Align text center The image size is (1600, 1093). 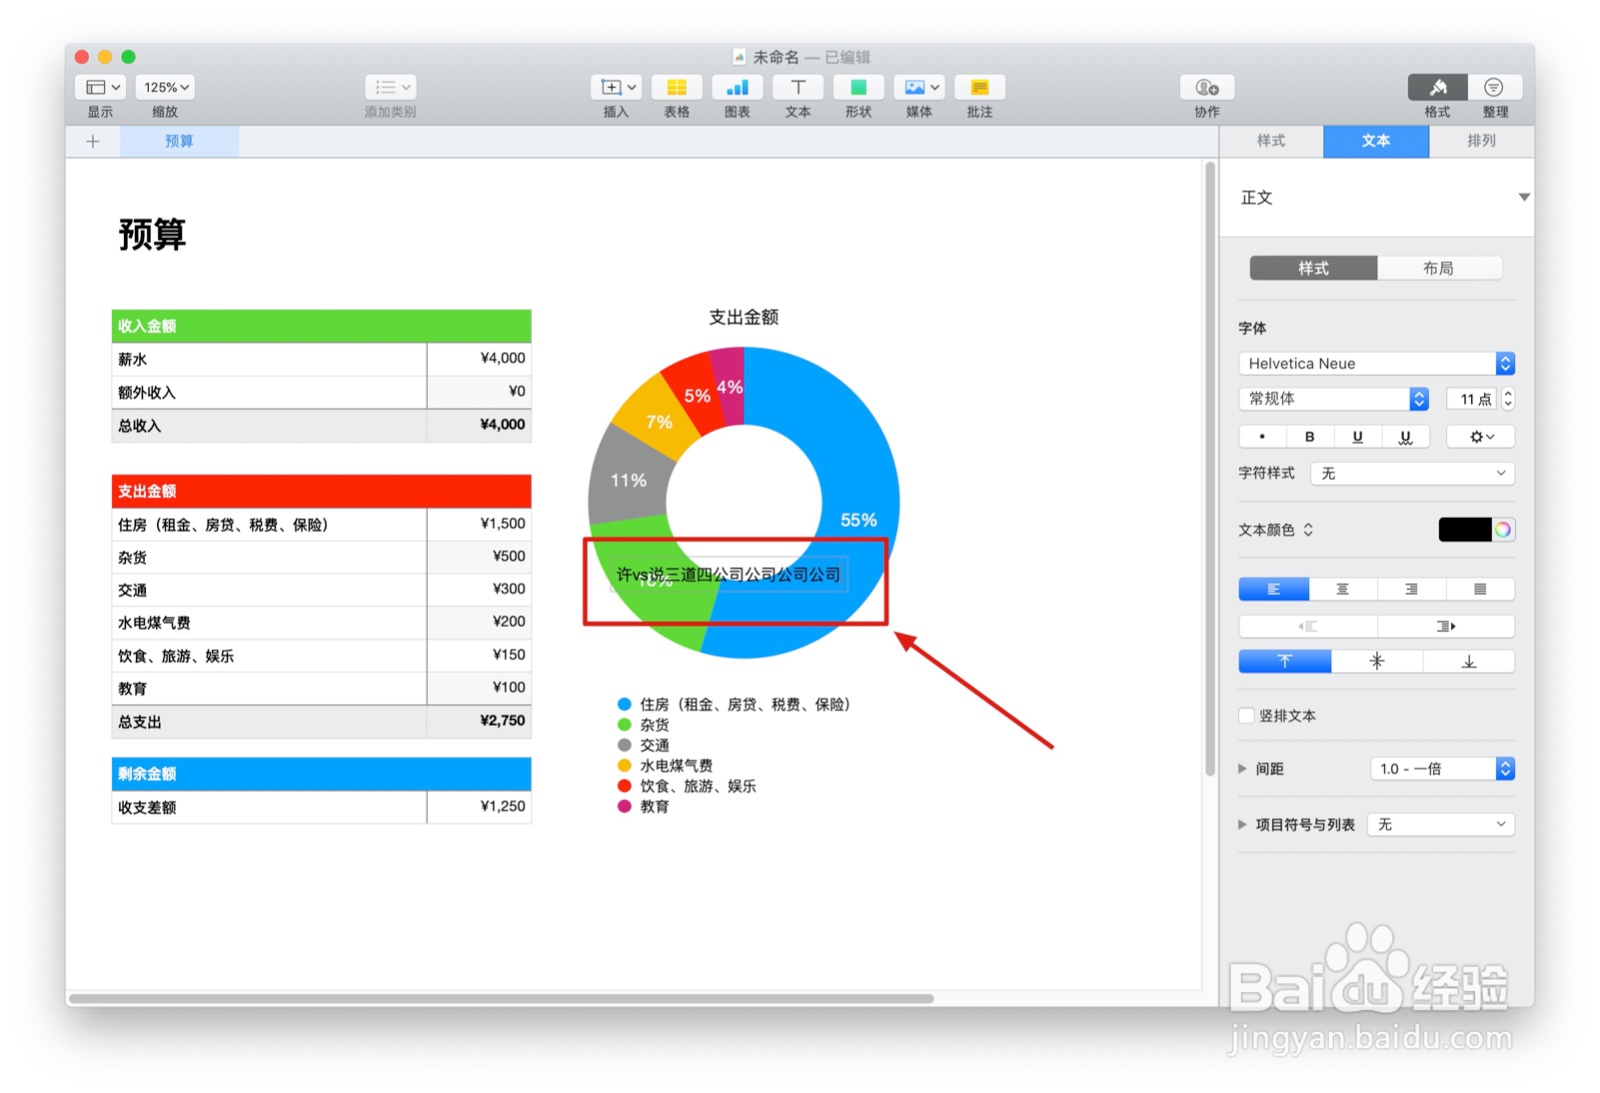pyautogui.click(x=1342, y=589)
